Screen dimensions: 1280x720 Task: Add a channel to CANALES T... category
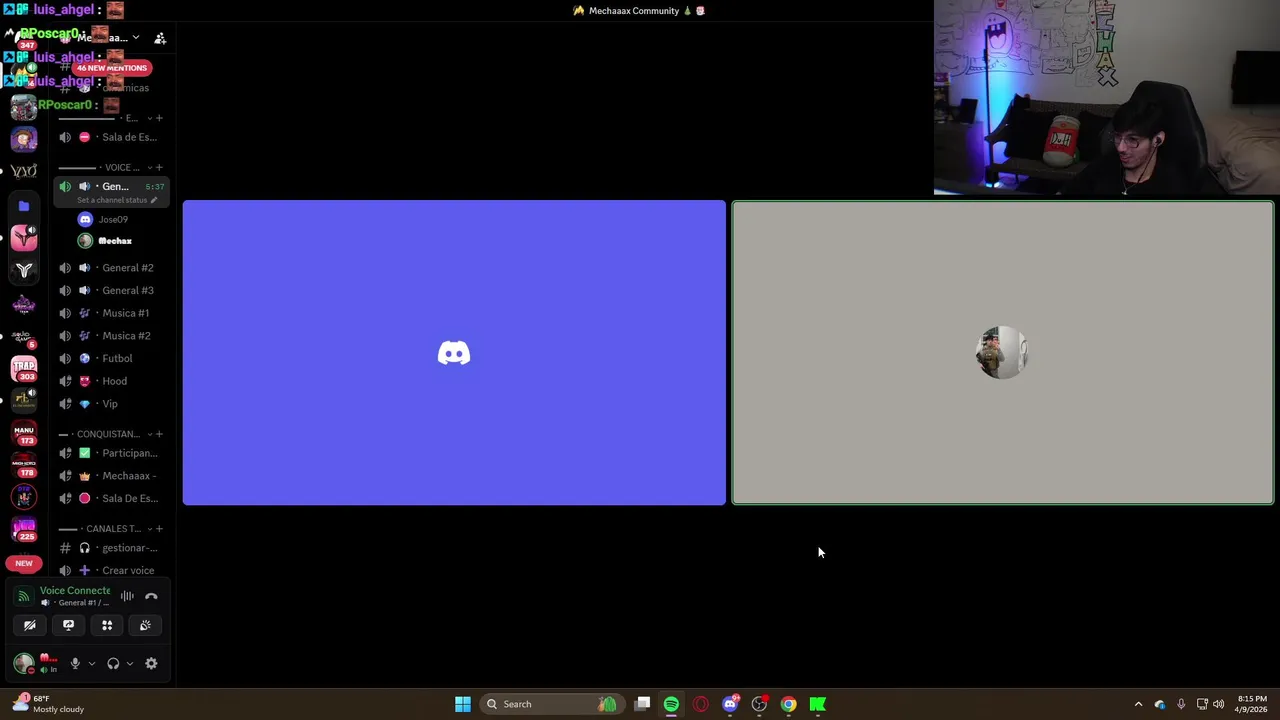click(159, 528)
